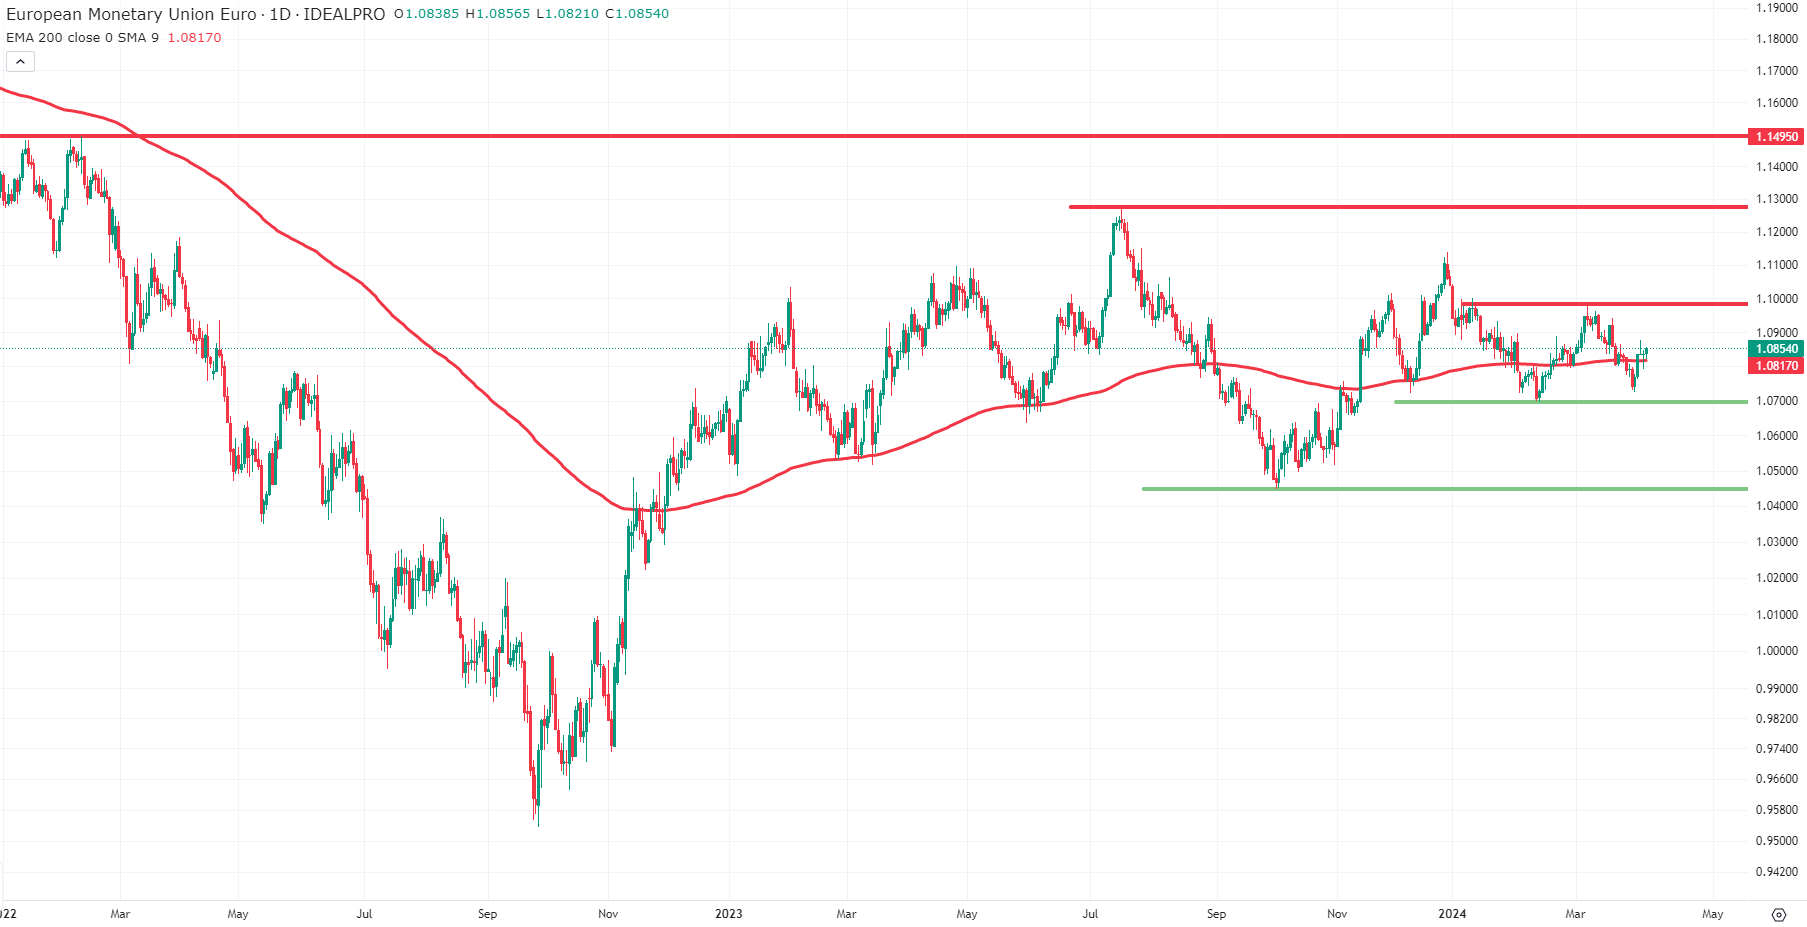Viewport: 1807px width, 927px height.
Task: Click the 1.14950 red price label
Action: [1777, 137]
